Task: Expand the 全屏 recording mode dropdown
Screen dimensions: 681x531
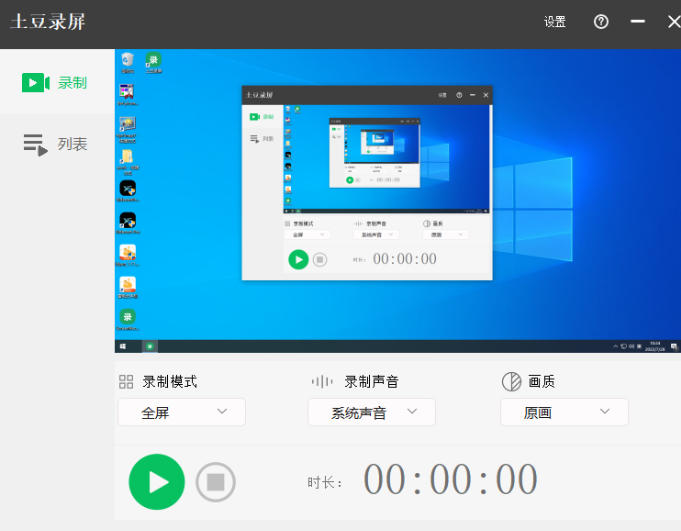Action: [x=182, y=412]
